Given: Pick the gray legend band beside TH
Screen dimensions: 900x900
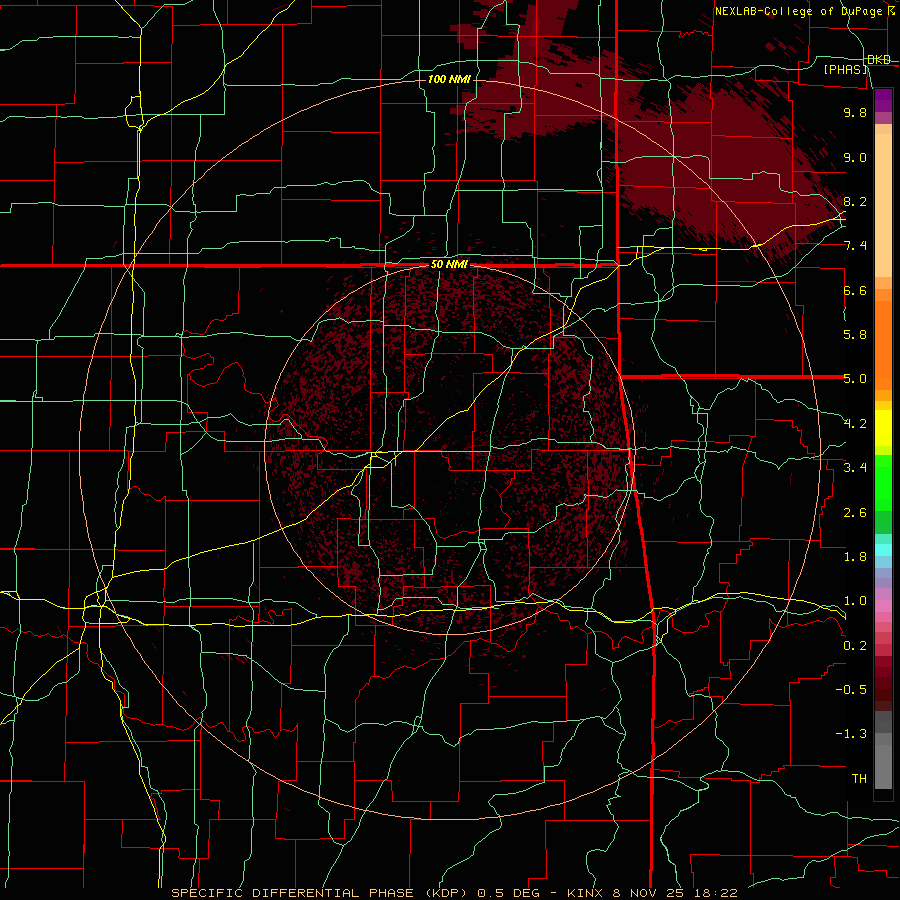Looking at the screenshot, I should tap(883, 769).
